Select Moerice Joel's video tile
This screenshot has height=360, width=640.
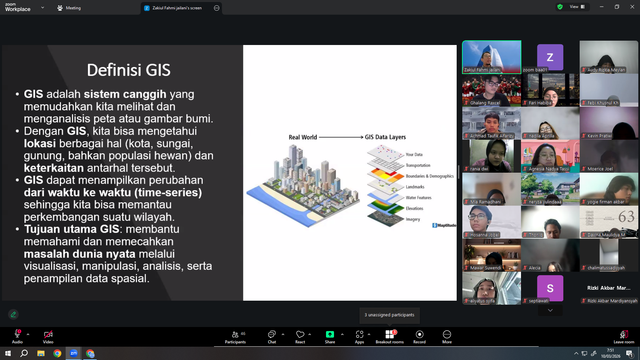click(609, 156)
